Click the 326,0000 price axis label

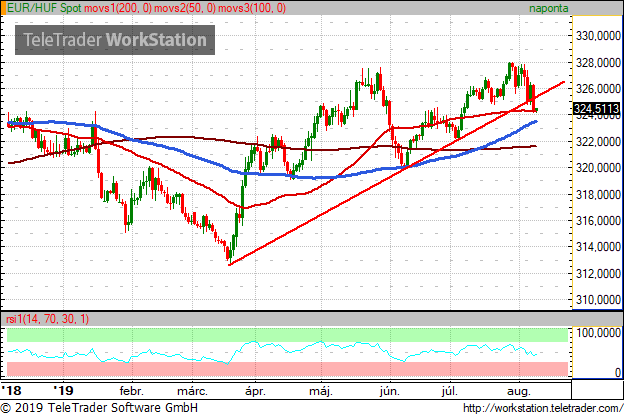[x=598, y=89]
